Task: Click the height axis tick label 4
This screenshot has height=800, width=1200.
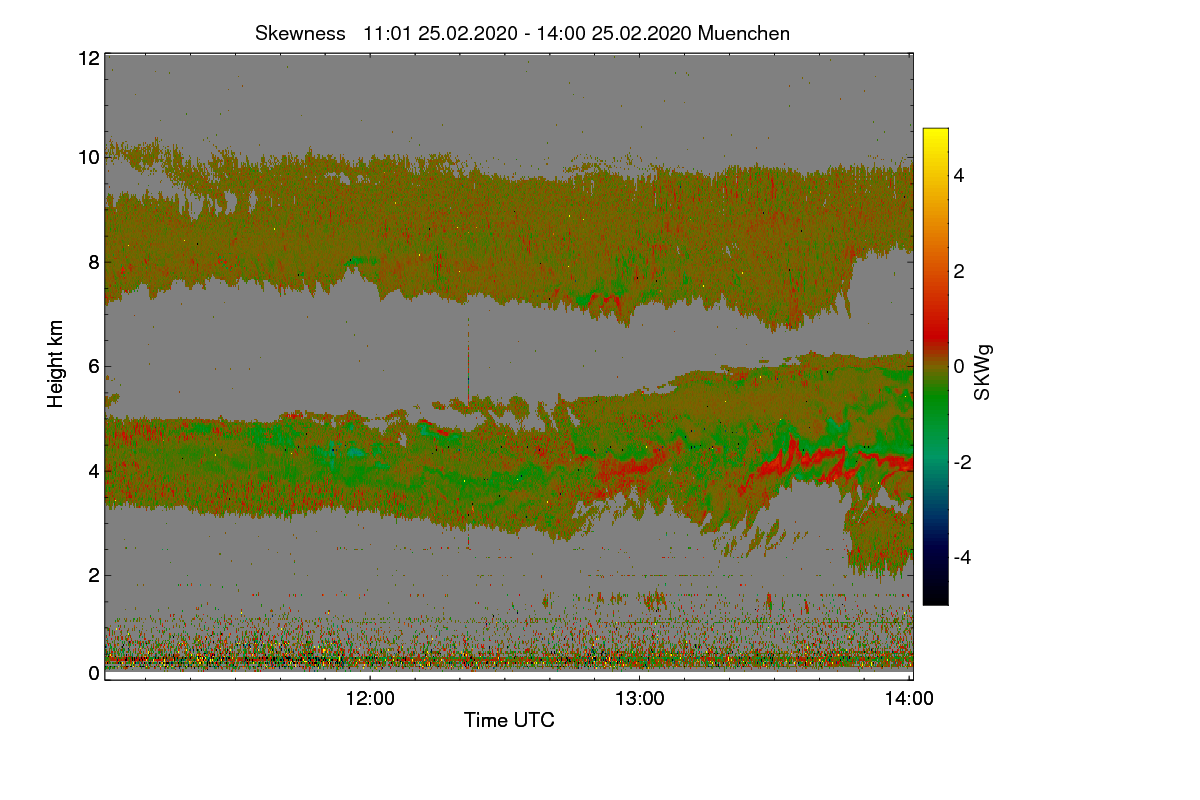Action: (93, 470)
